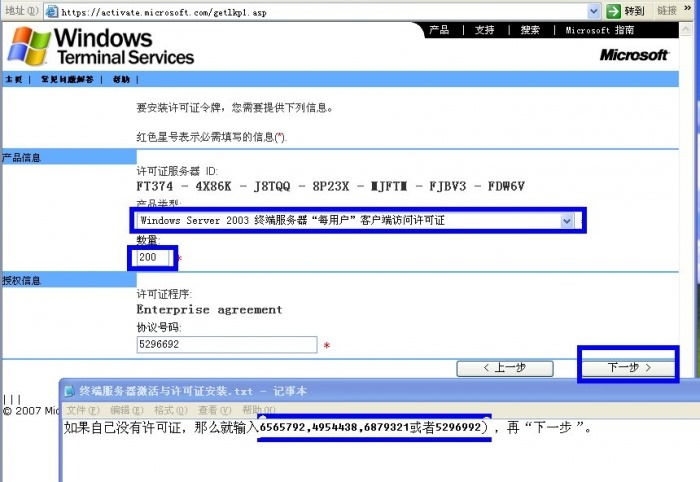The height and width of the screenshot is (482, 700).
Task: Click the Notepad title bar icon
Action: [x=69, y=391]
